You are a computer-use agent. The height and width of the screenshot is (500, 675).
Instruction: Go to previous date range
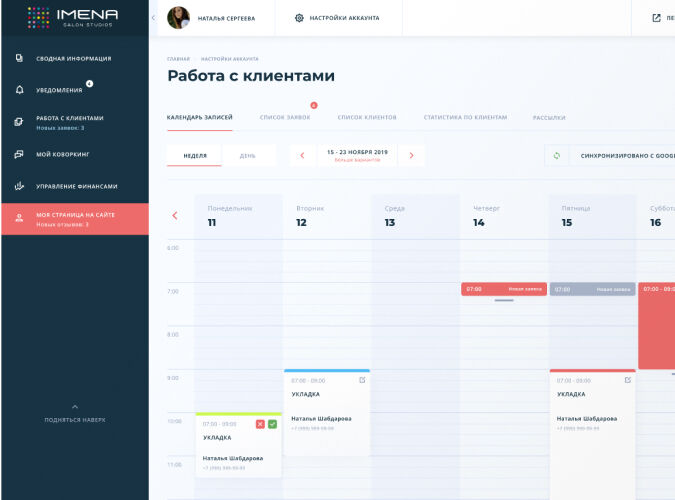coord(302,155)
